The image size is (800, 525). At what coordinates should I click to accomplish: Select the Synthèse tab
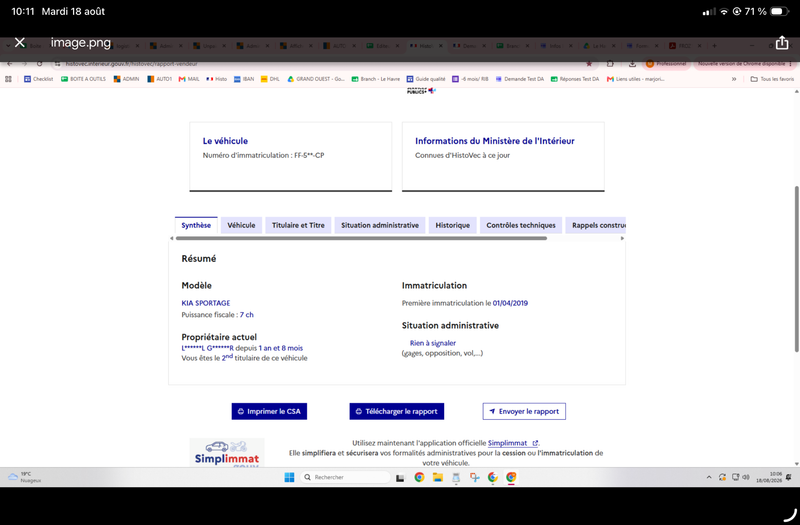tap(196, 225)
